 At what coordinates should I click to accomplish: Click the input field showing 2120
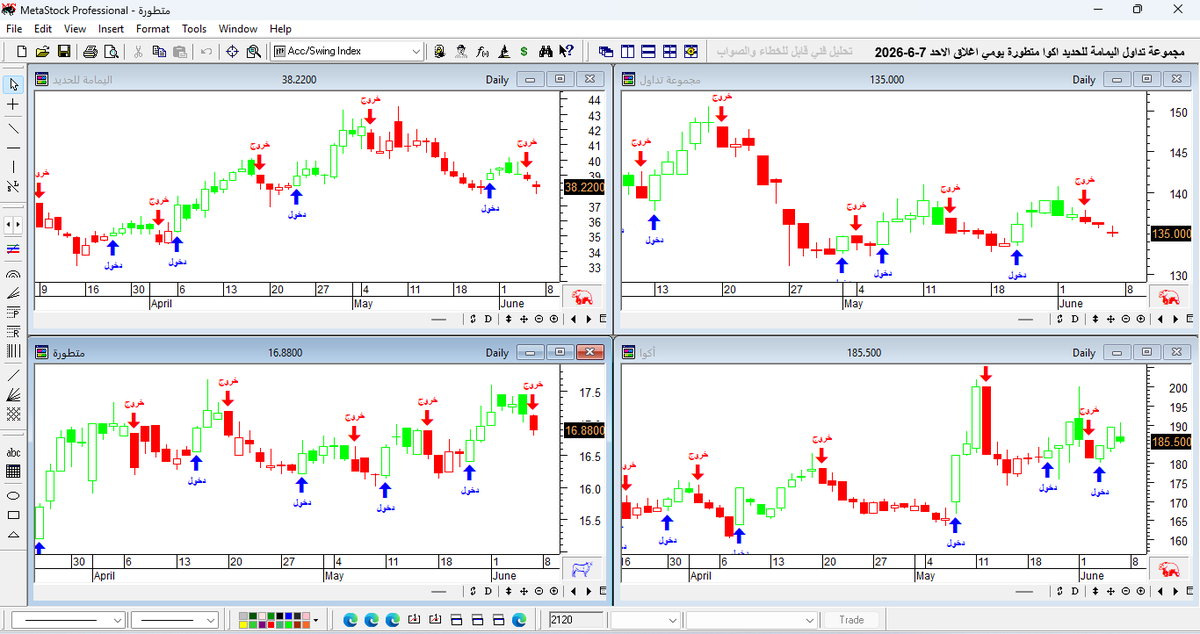click(x=576, y=620)
